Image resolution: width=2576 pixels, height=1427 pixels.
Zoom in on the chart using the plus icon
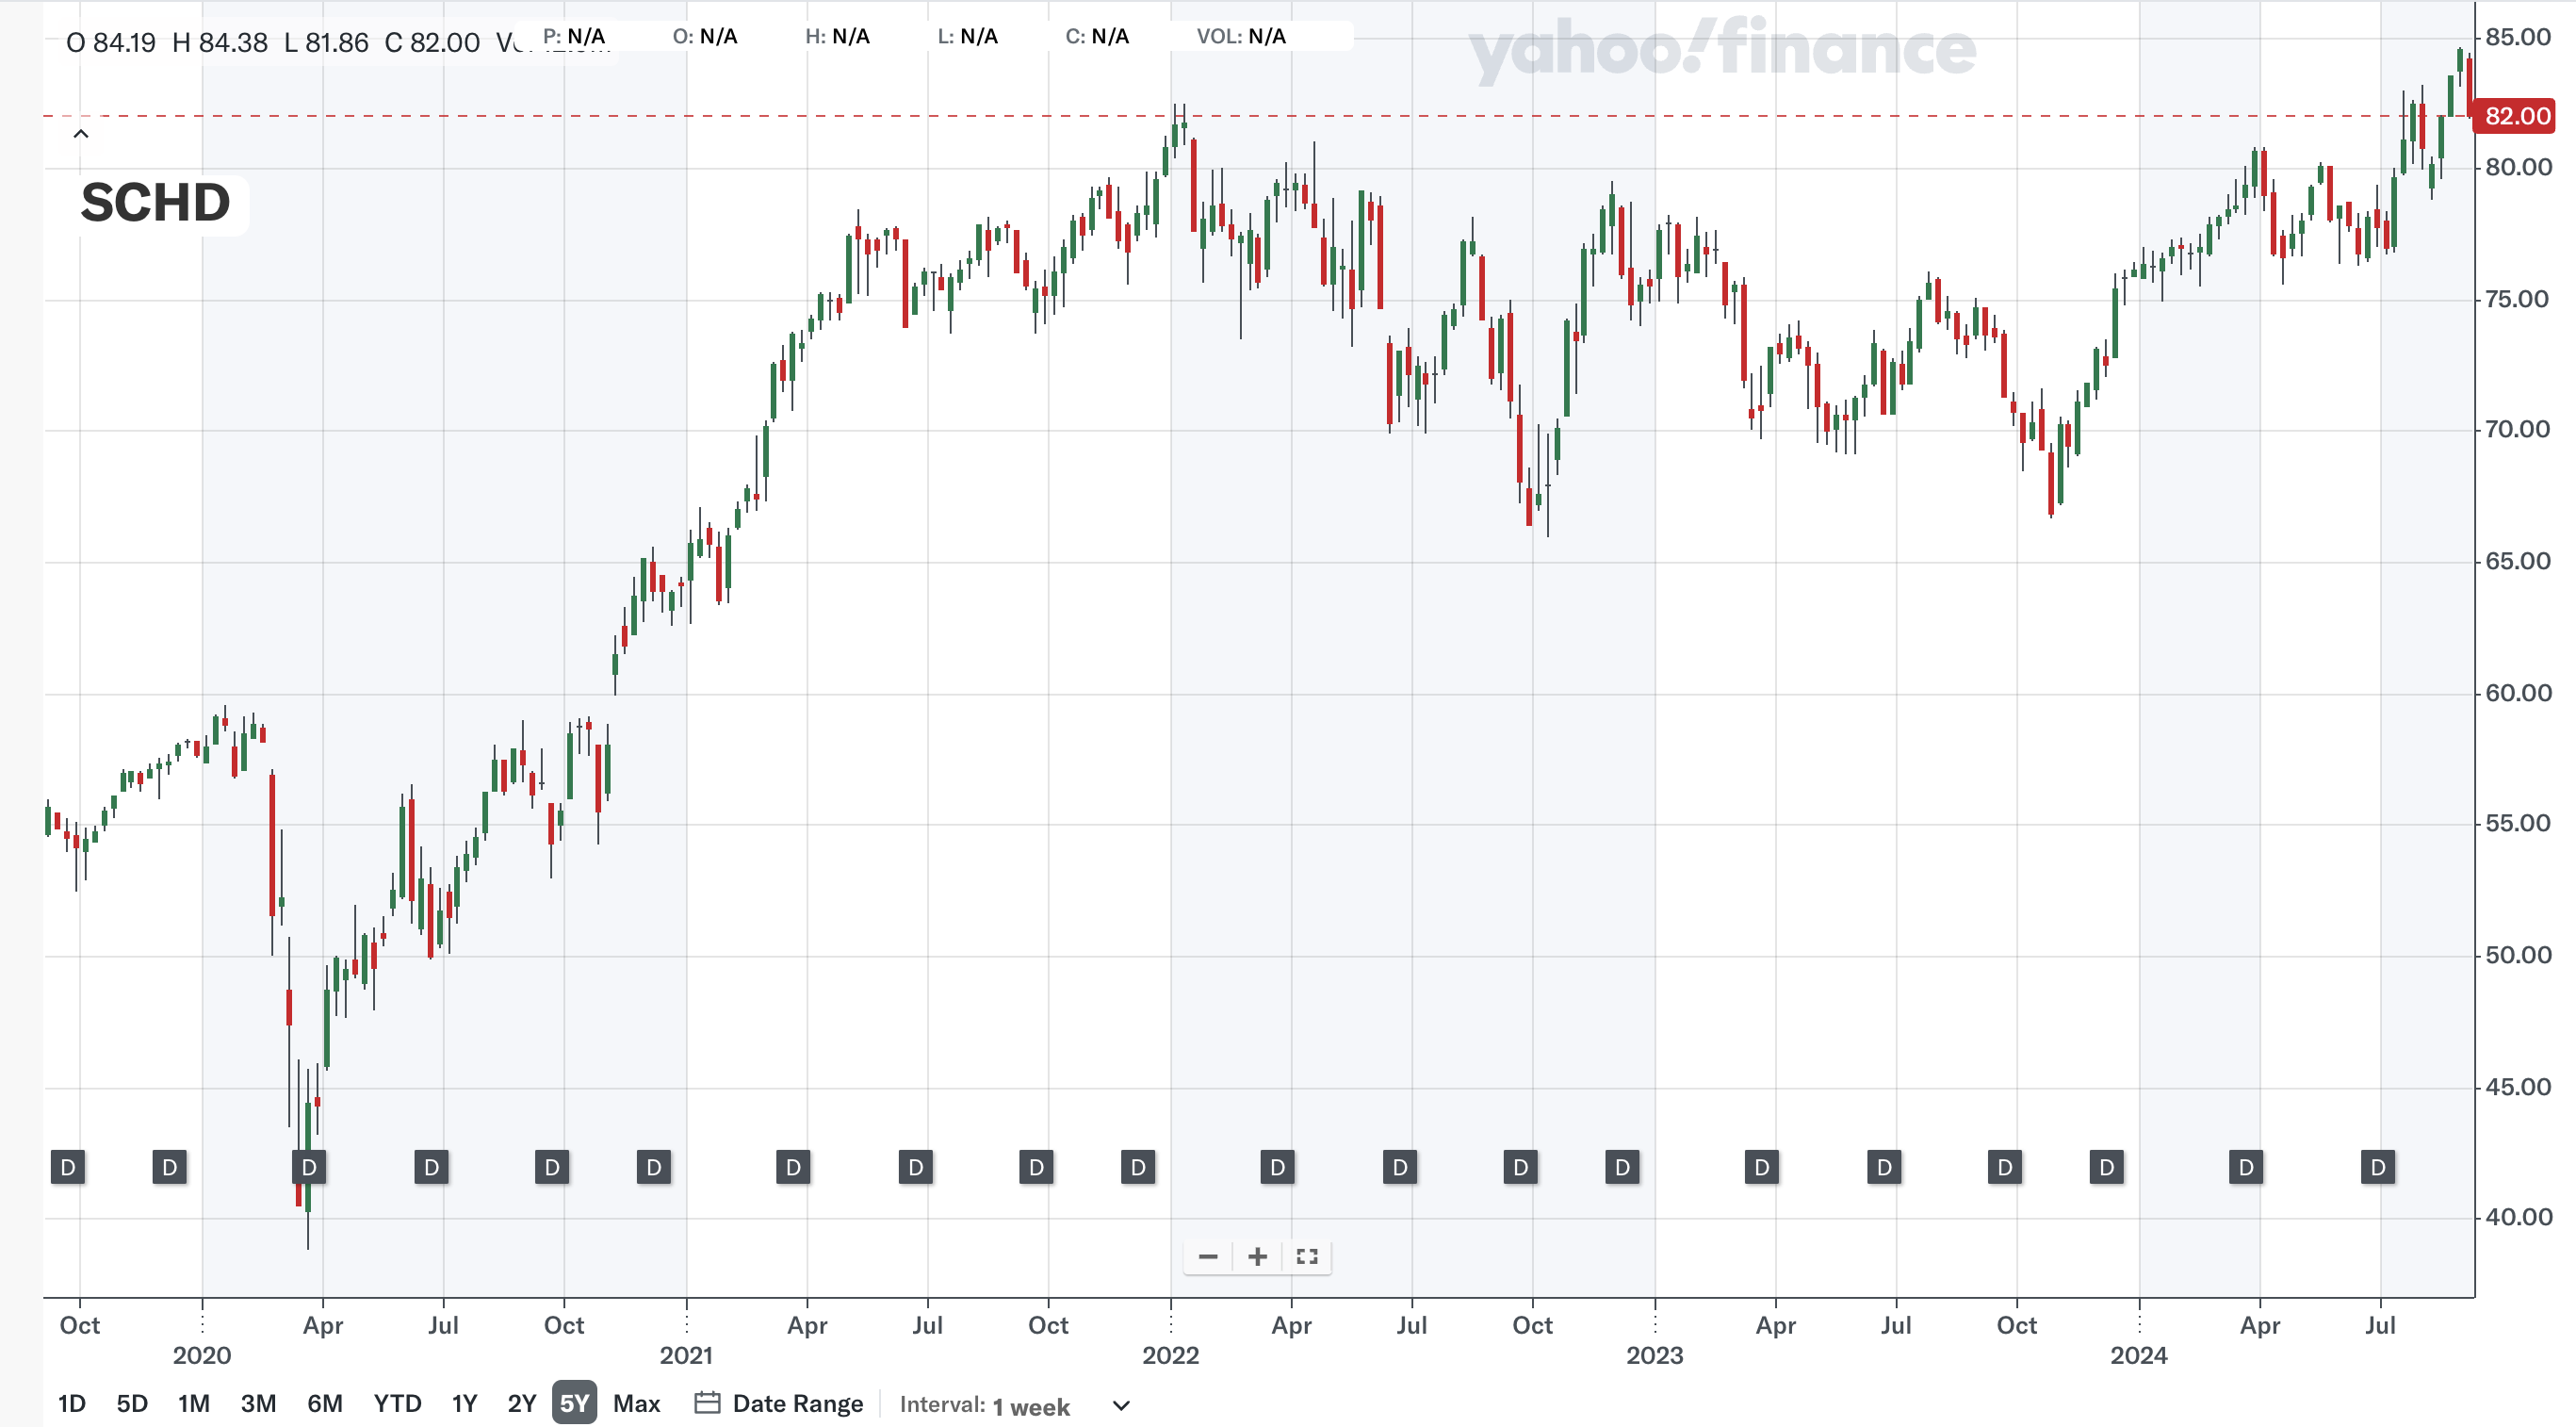(1257, 1256)
